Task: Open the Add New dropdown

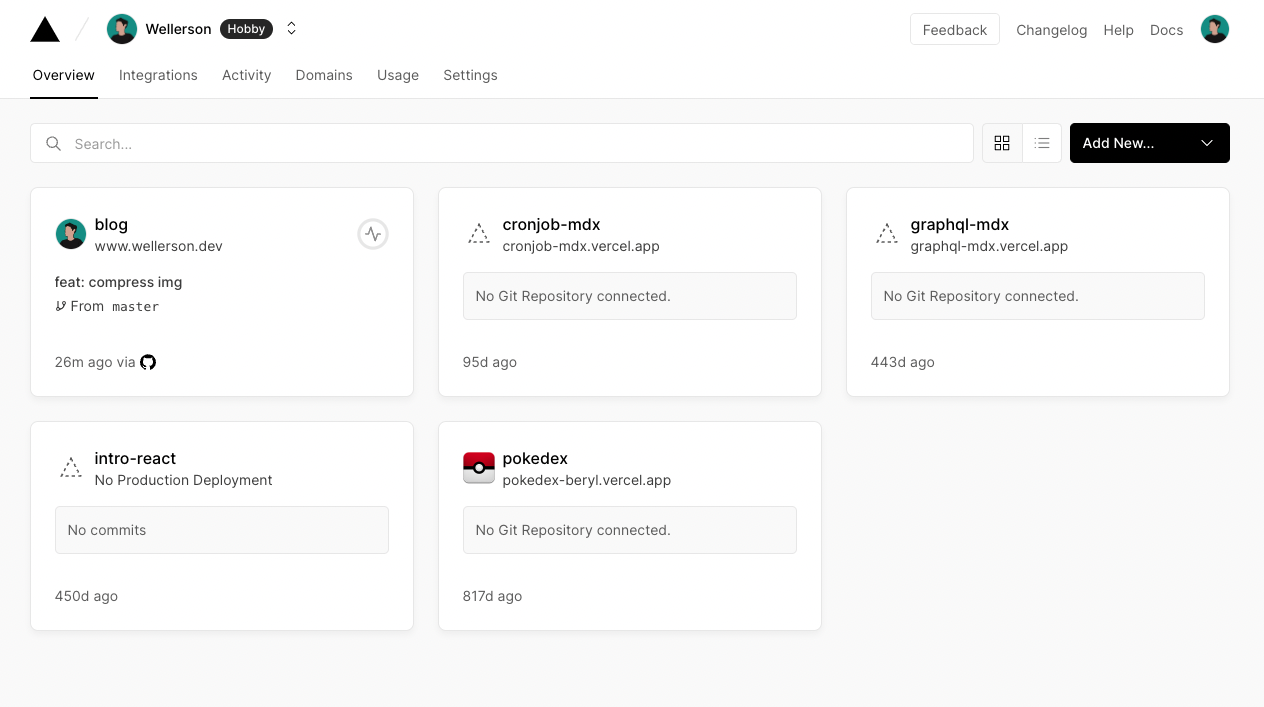Action: (x=1150, y=143)
